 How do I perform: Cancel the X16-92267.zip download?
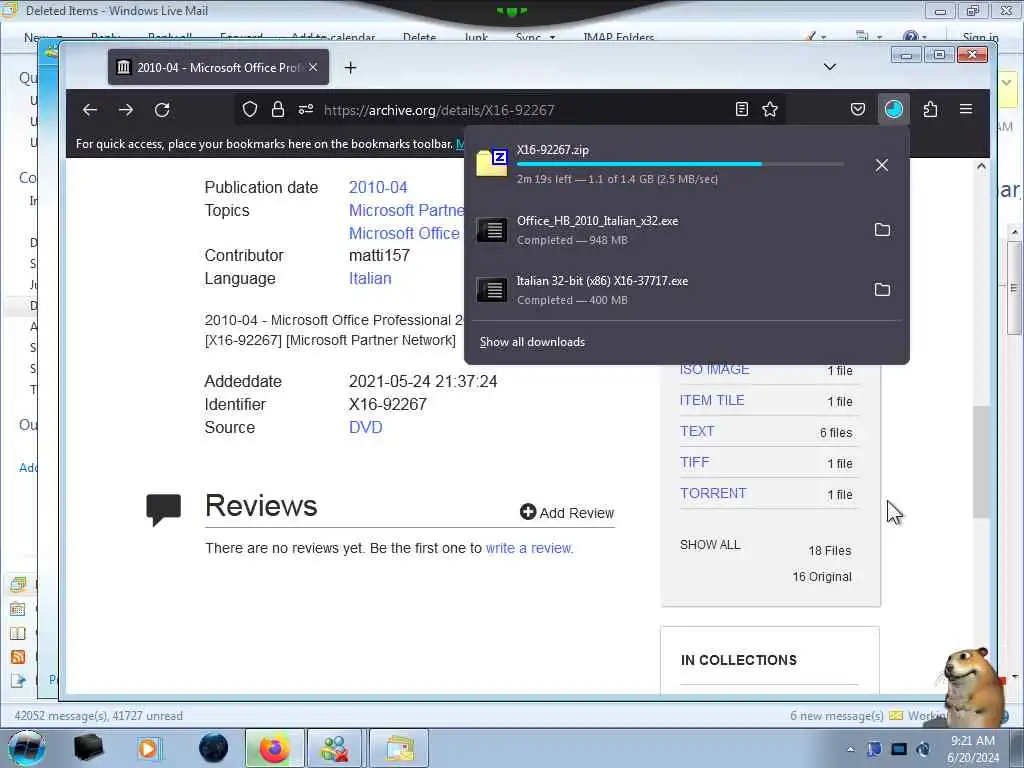click(882, 165)
